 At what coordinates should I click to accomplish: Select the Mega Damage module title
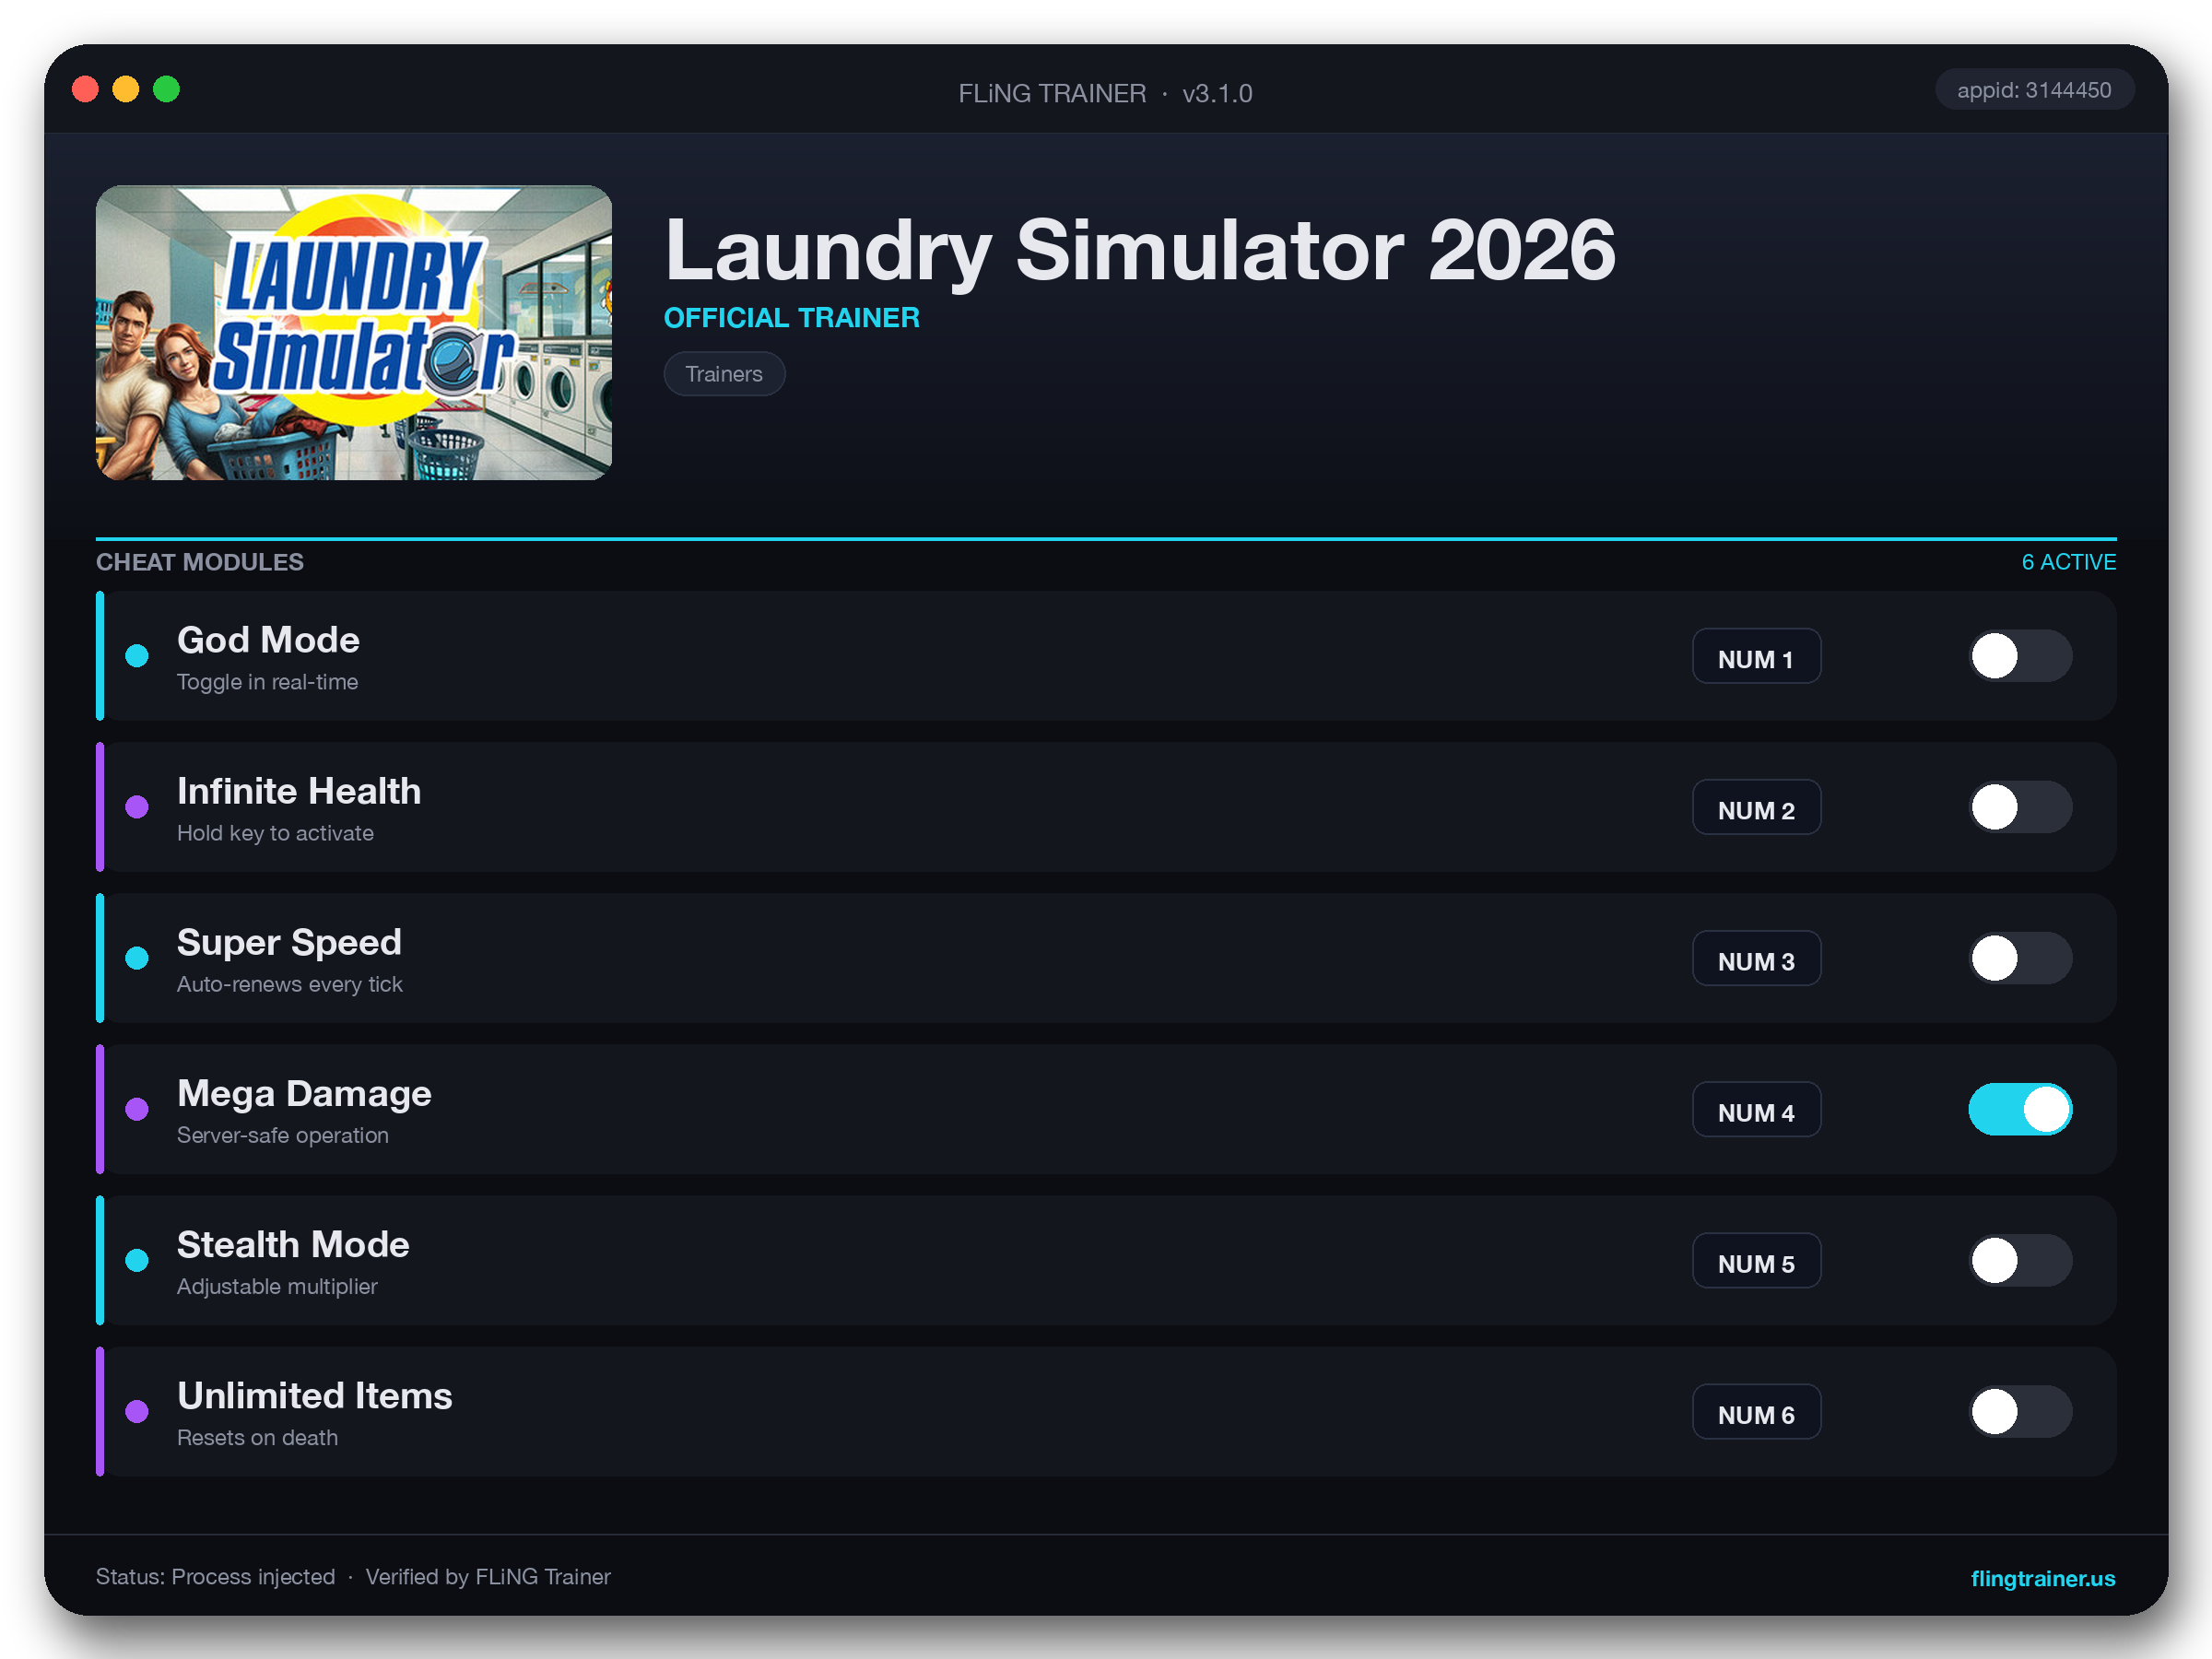tap(304, 1093)
